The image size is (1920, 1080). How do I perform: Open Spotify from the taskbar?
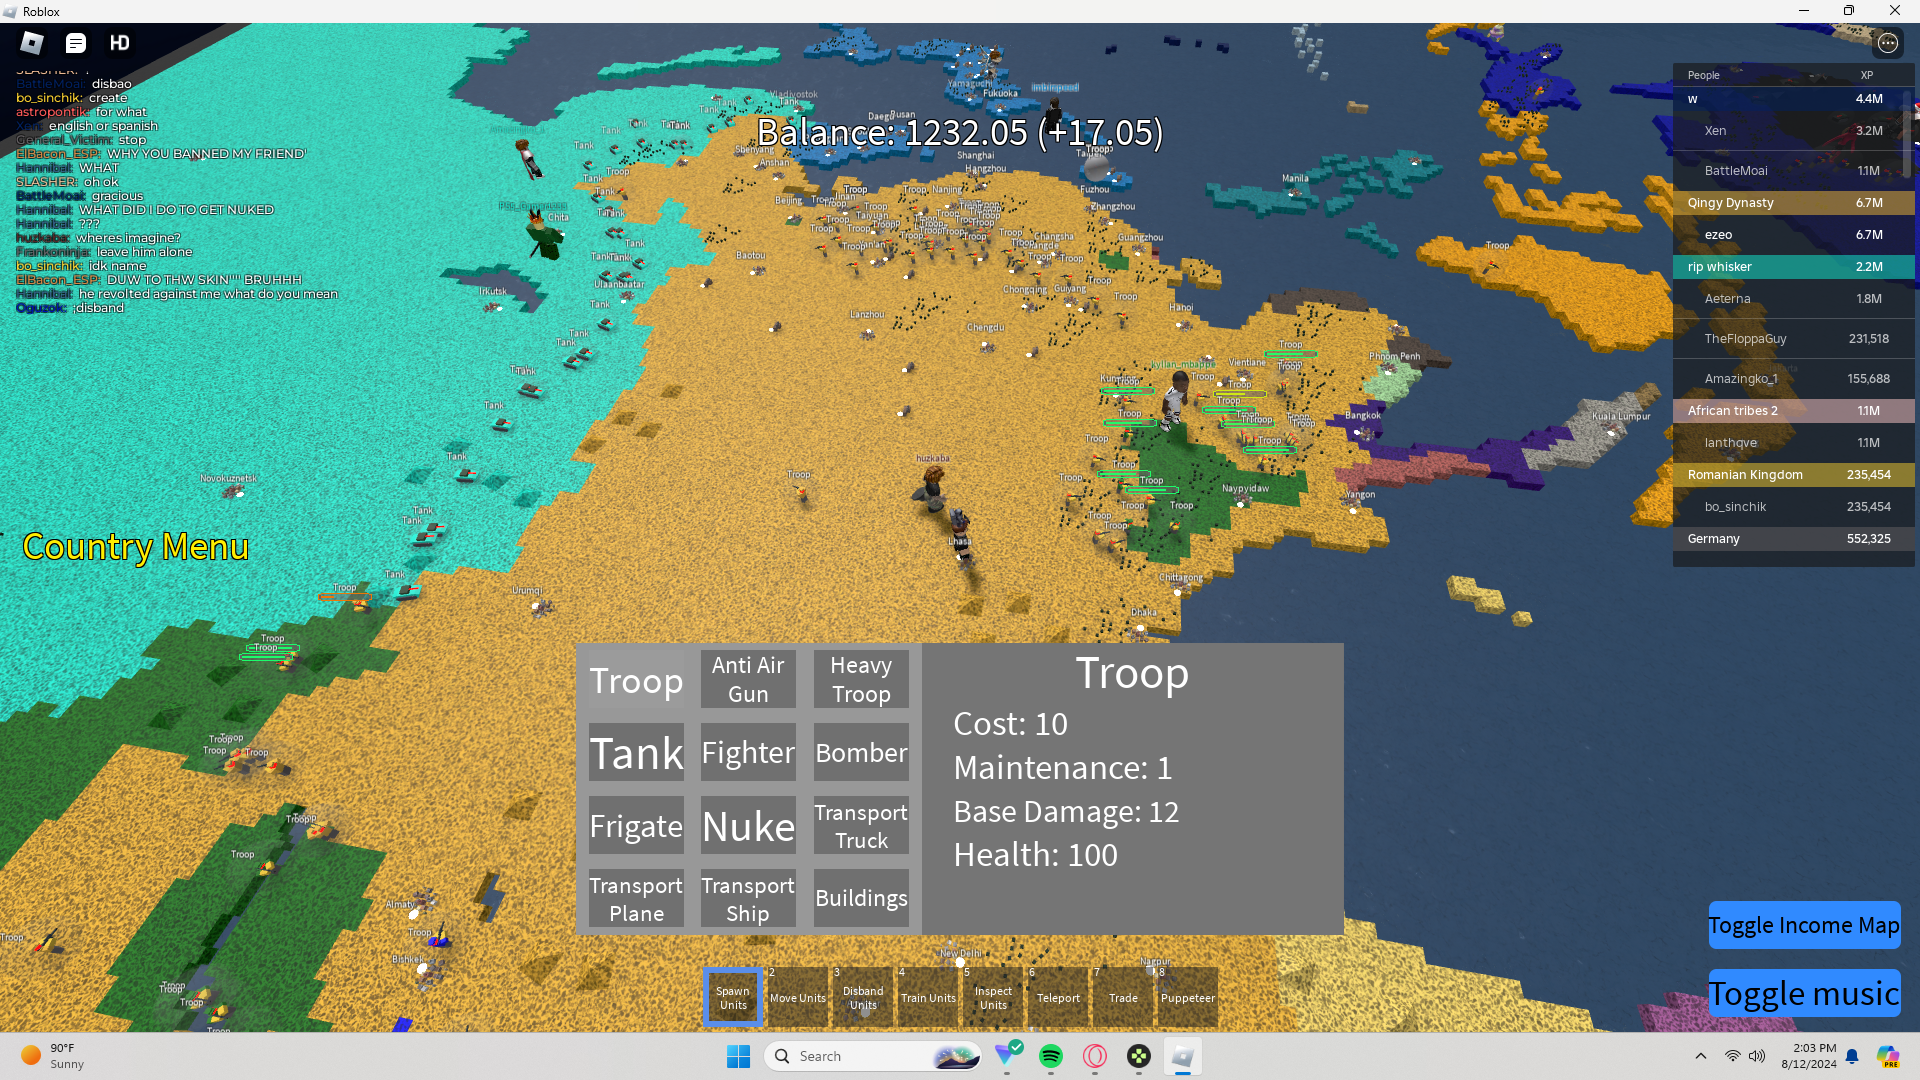pos(1050,1056)
